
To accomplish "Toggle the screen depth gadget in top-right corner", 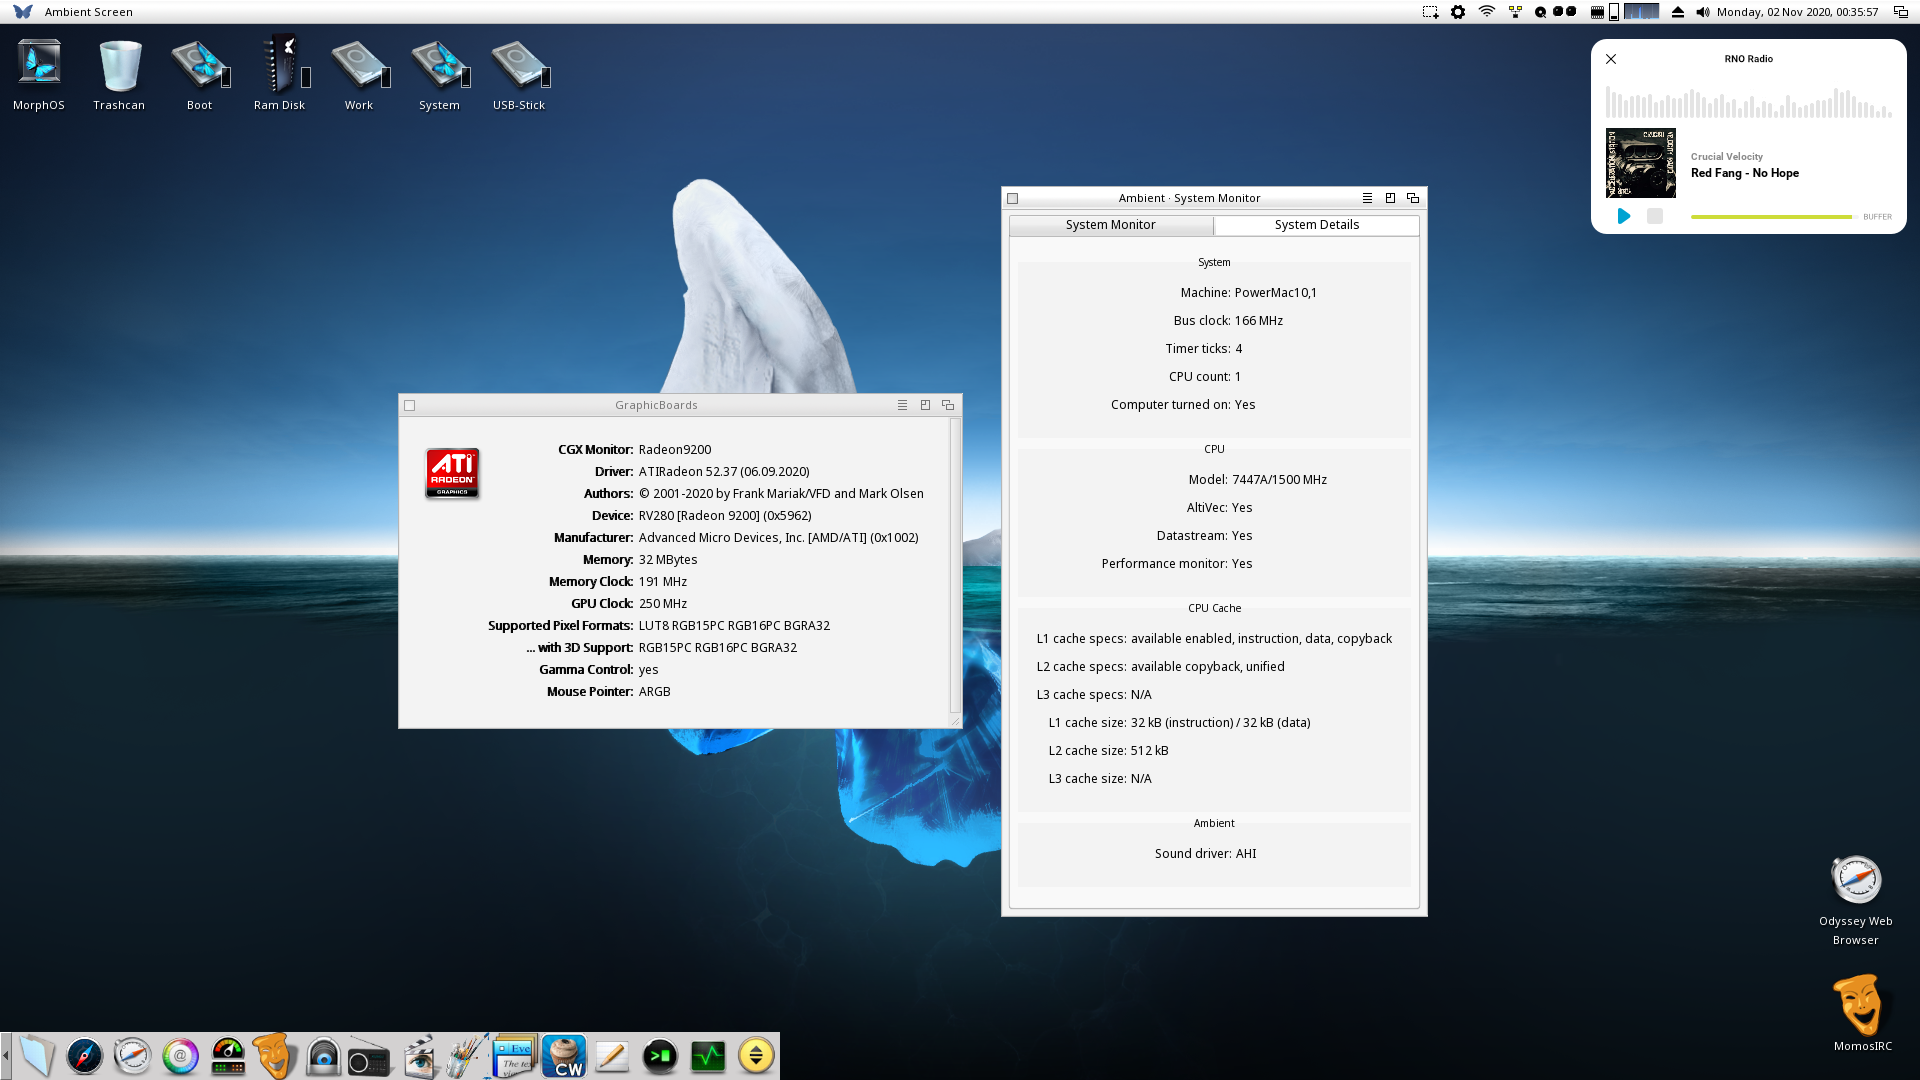I will [1901, 12].
